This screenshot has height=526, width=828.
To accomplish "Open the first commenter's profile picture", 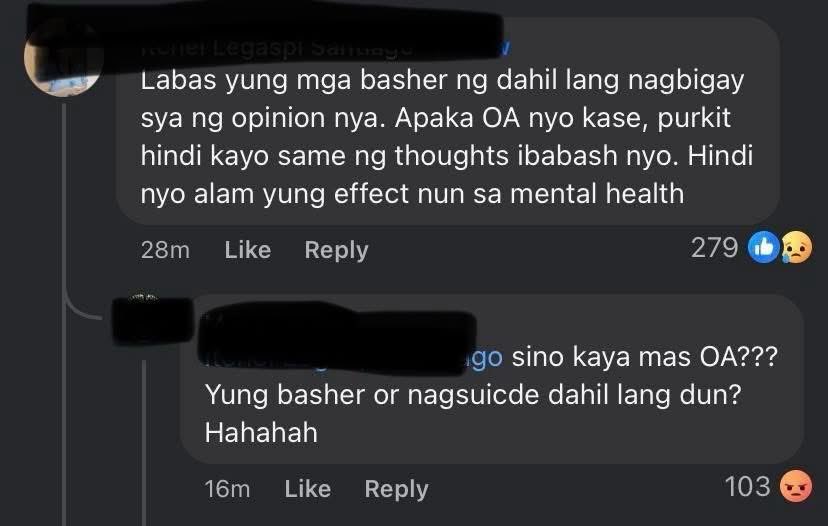I will pyautogui.click(x=63, y=61).
